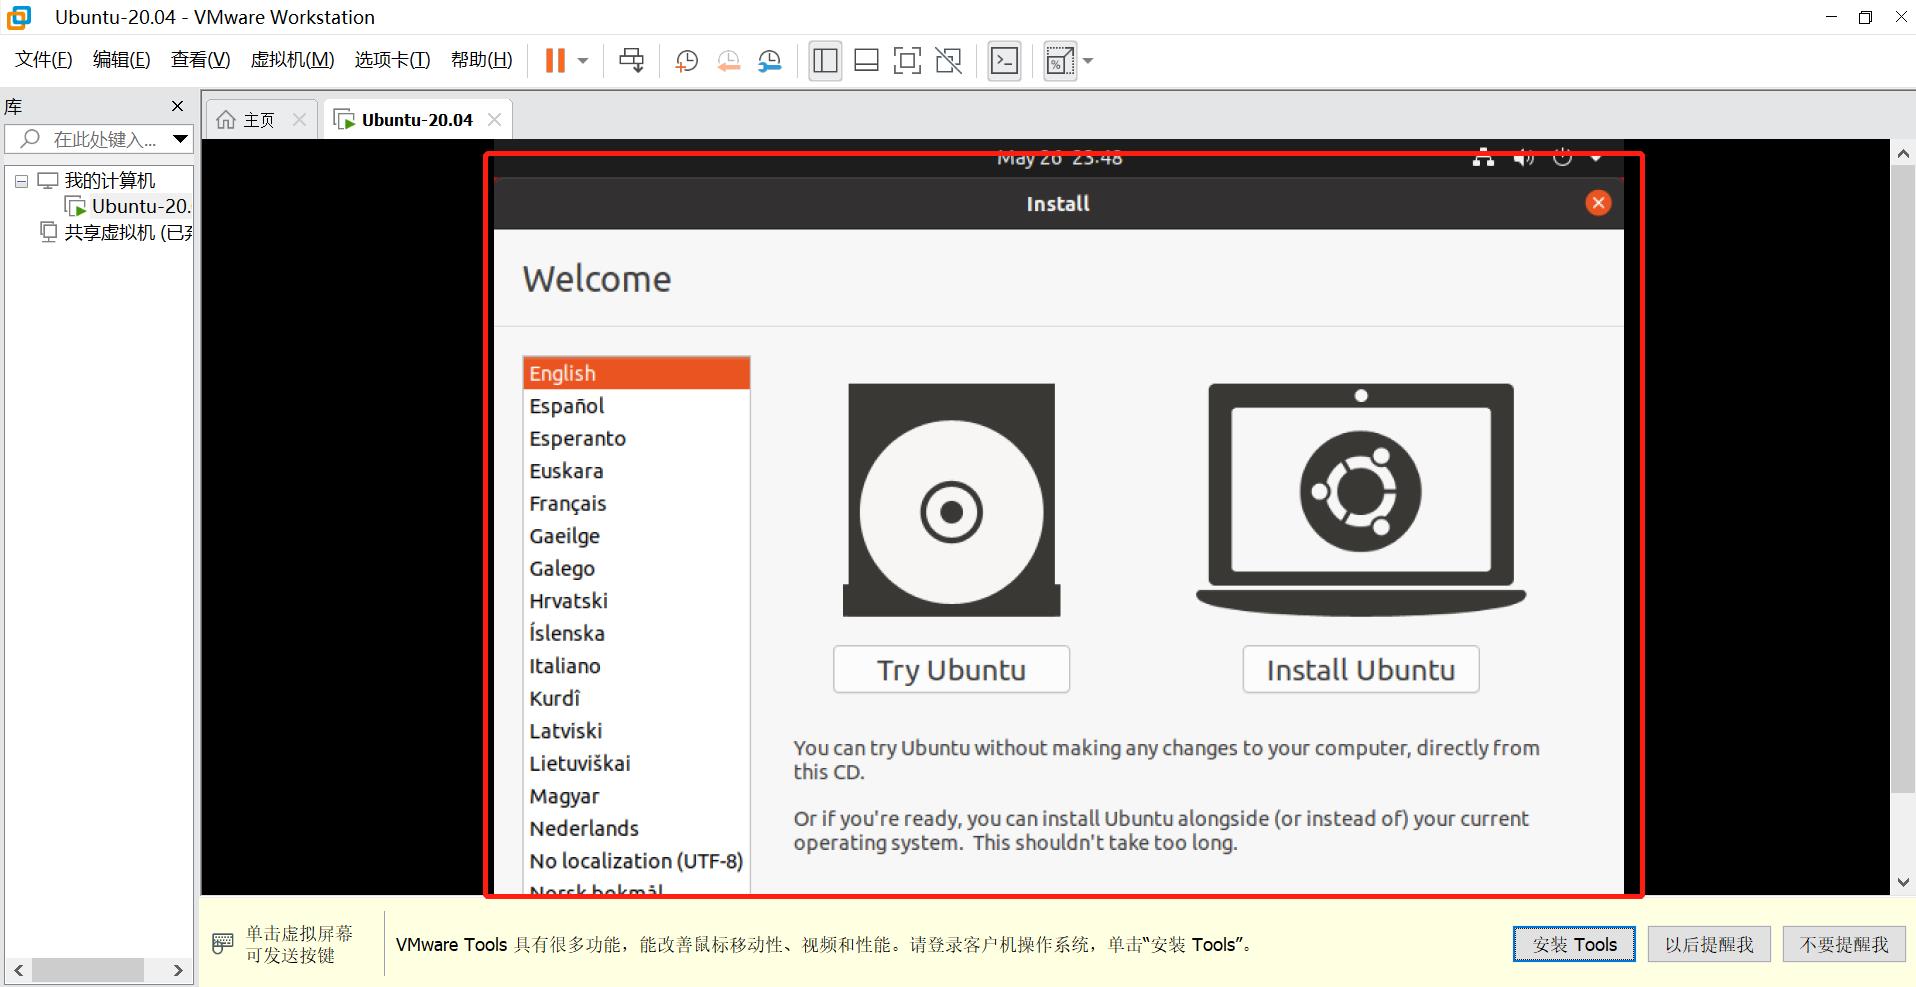
Task: Open the snapshot manager icon
Action: point(769,61)
